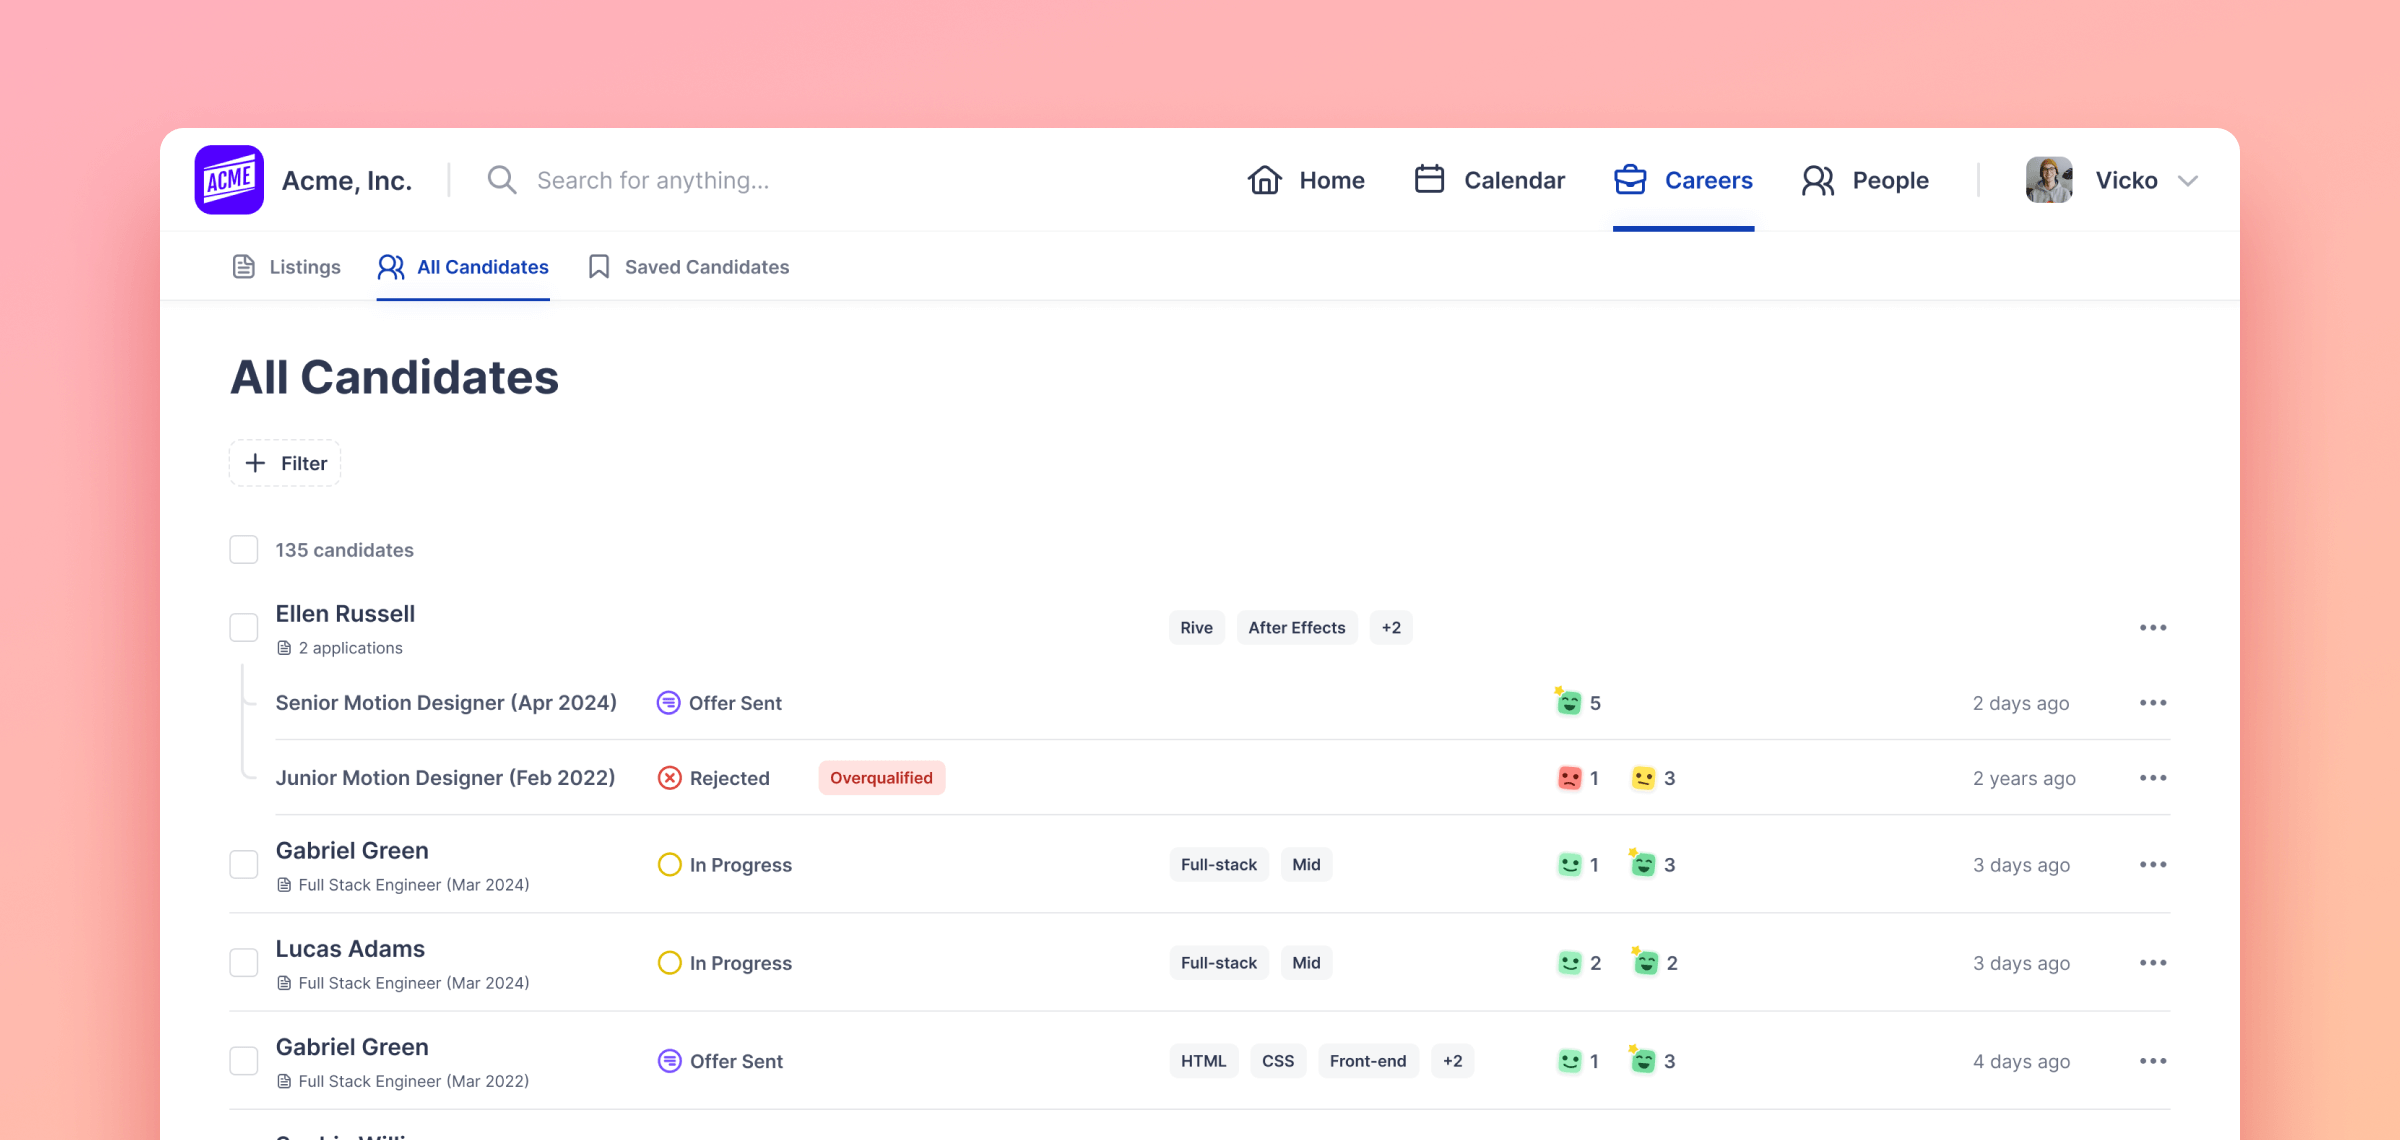Viewport: 2400px width, 1140px height.
Task: Click the Offer Sent status icon for Senior Motion Designer
Action: coord(669,703)
